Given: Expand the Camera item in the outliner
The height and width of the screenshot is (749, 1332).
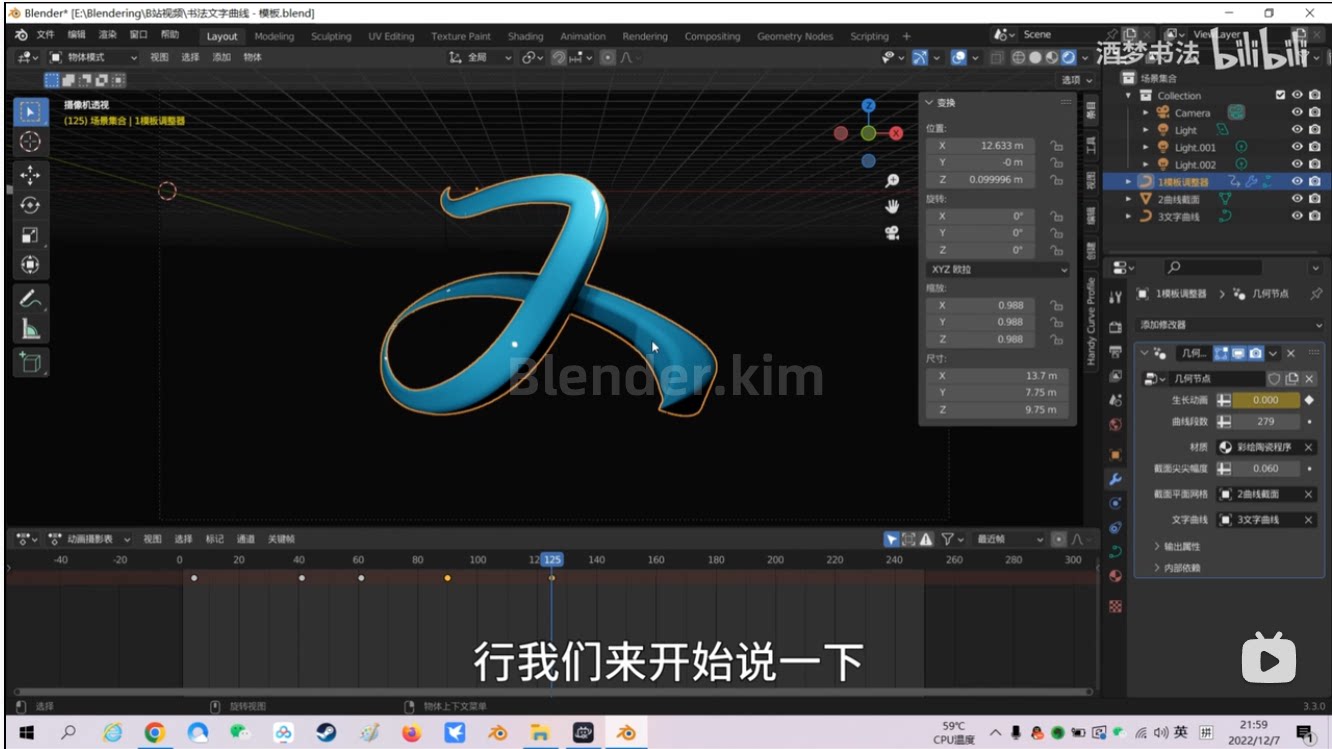Looking at the screenshot, I should click(x=1146, y=113).
